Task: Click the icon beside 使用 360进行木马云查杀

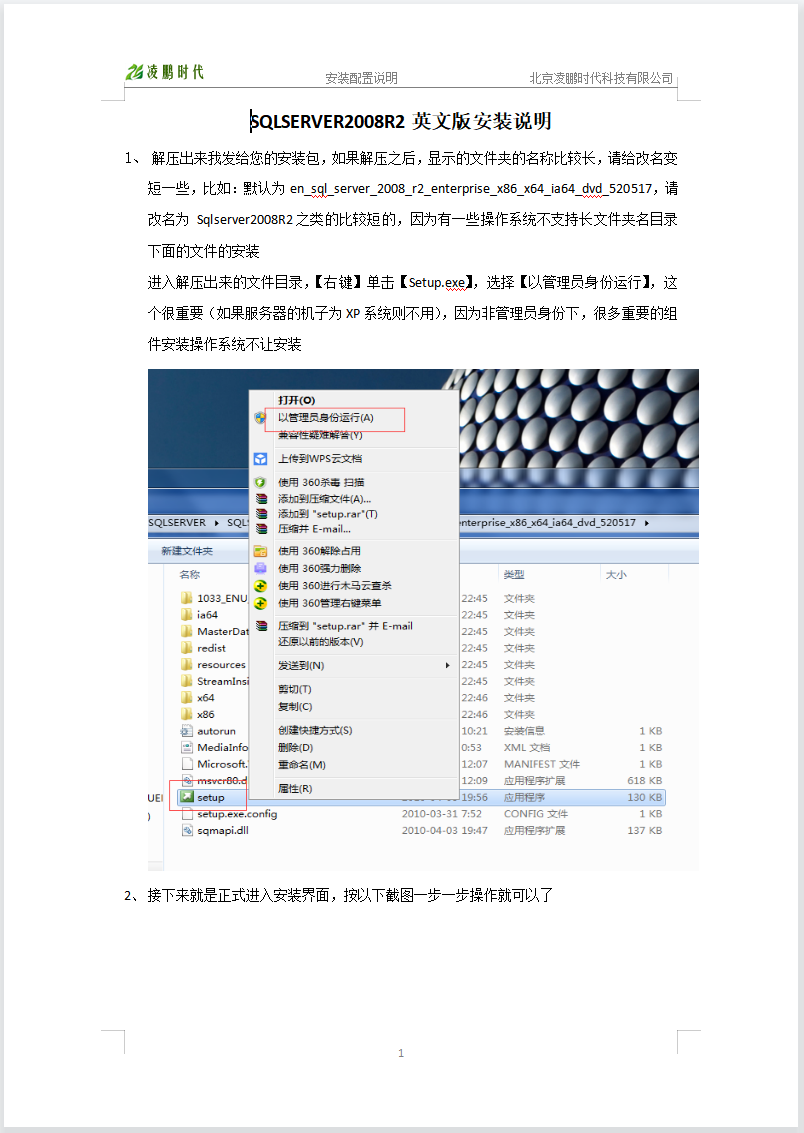Action: 260,585
